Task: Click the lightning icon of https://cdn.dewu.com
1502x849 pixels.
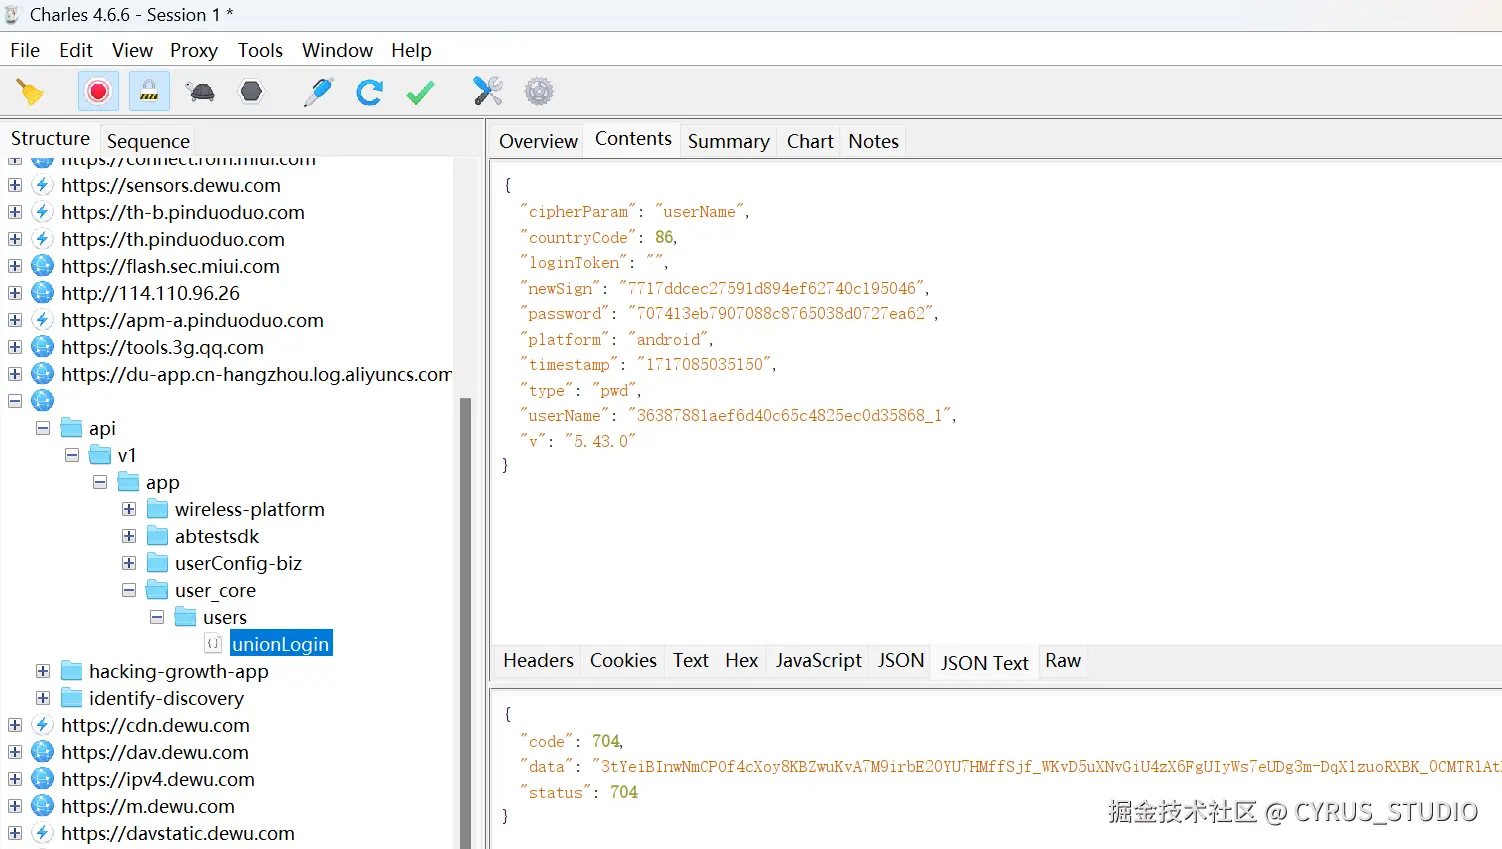Action: point(42,725)
